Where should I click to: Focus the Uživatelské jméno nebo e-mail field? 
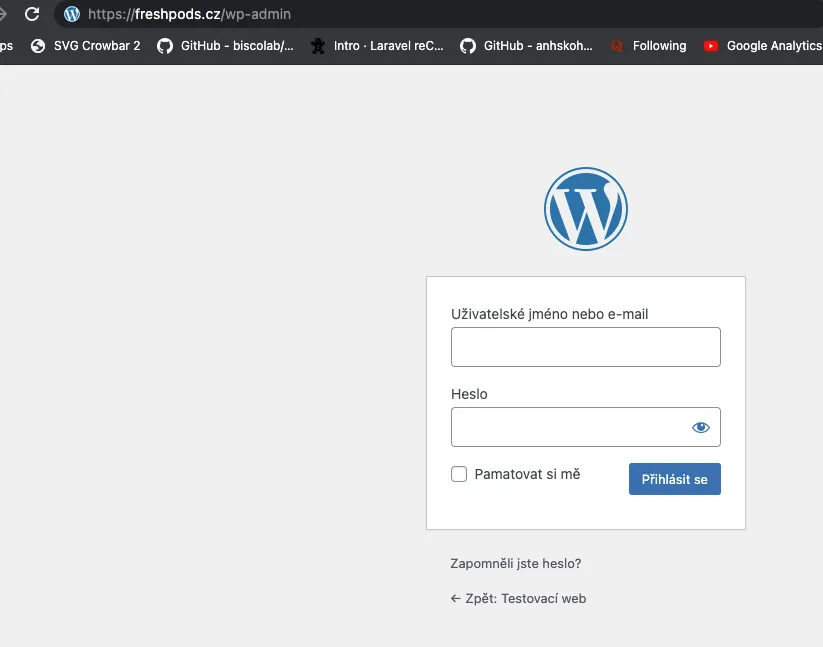[586, 347]
